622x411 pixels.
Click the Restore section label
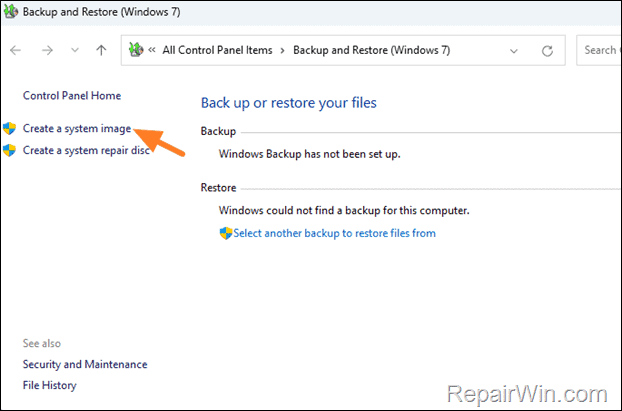pos(219,188)
